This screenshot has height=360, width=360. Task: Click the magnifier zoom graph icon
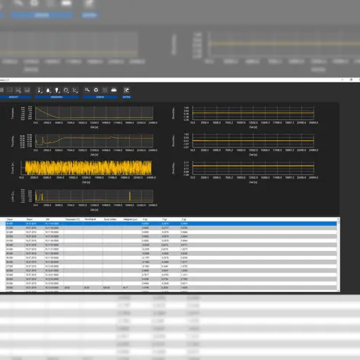point(87,90)
